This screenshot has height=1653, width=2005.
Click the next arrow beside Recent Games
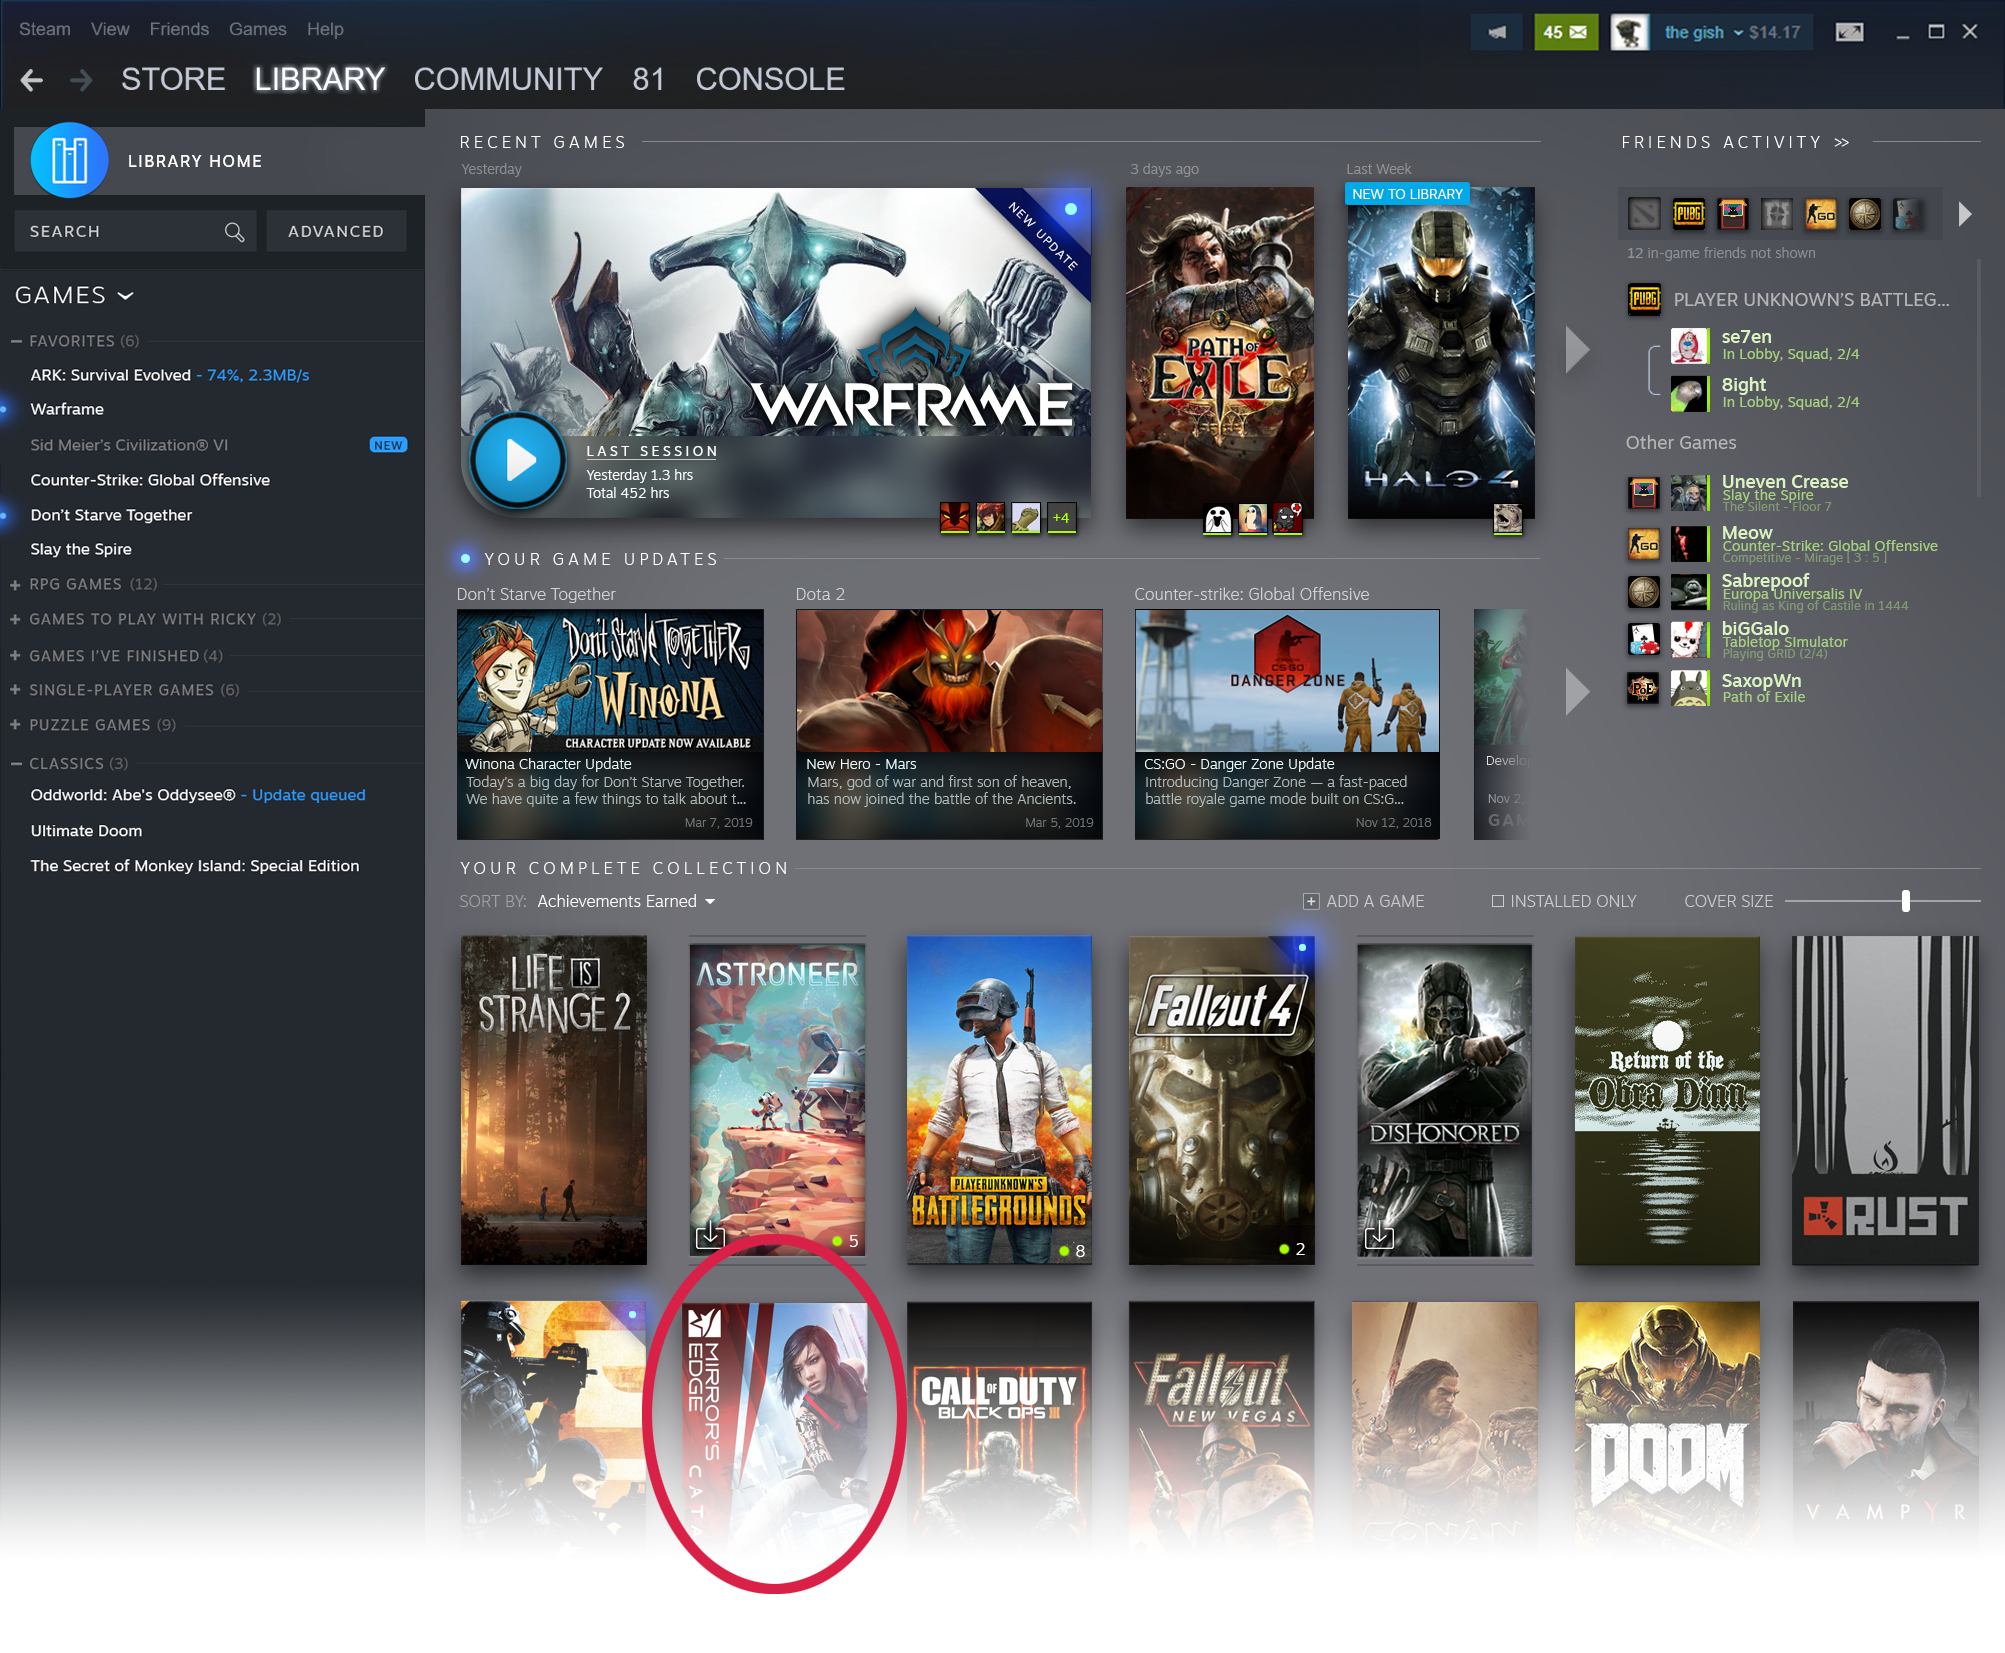click(x=1577, y=350)
